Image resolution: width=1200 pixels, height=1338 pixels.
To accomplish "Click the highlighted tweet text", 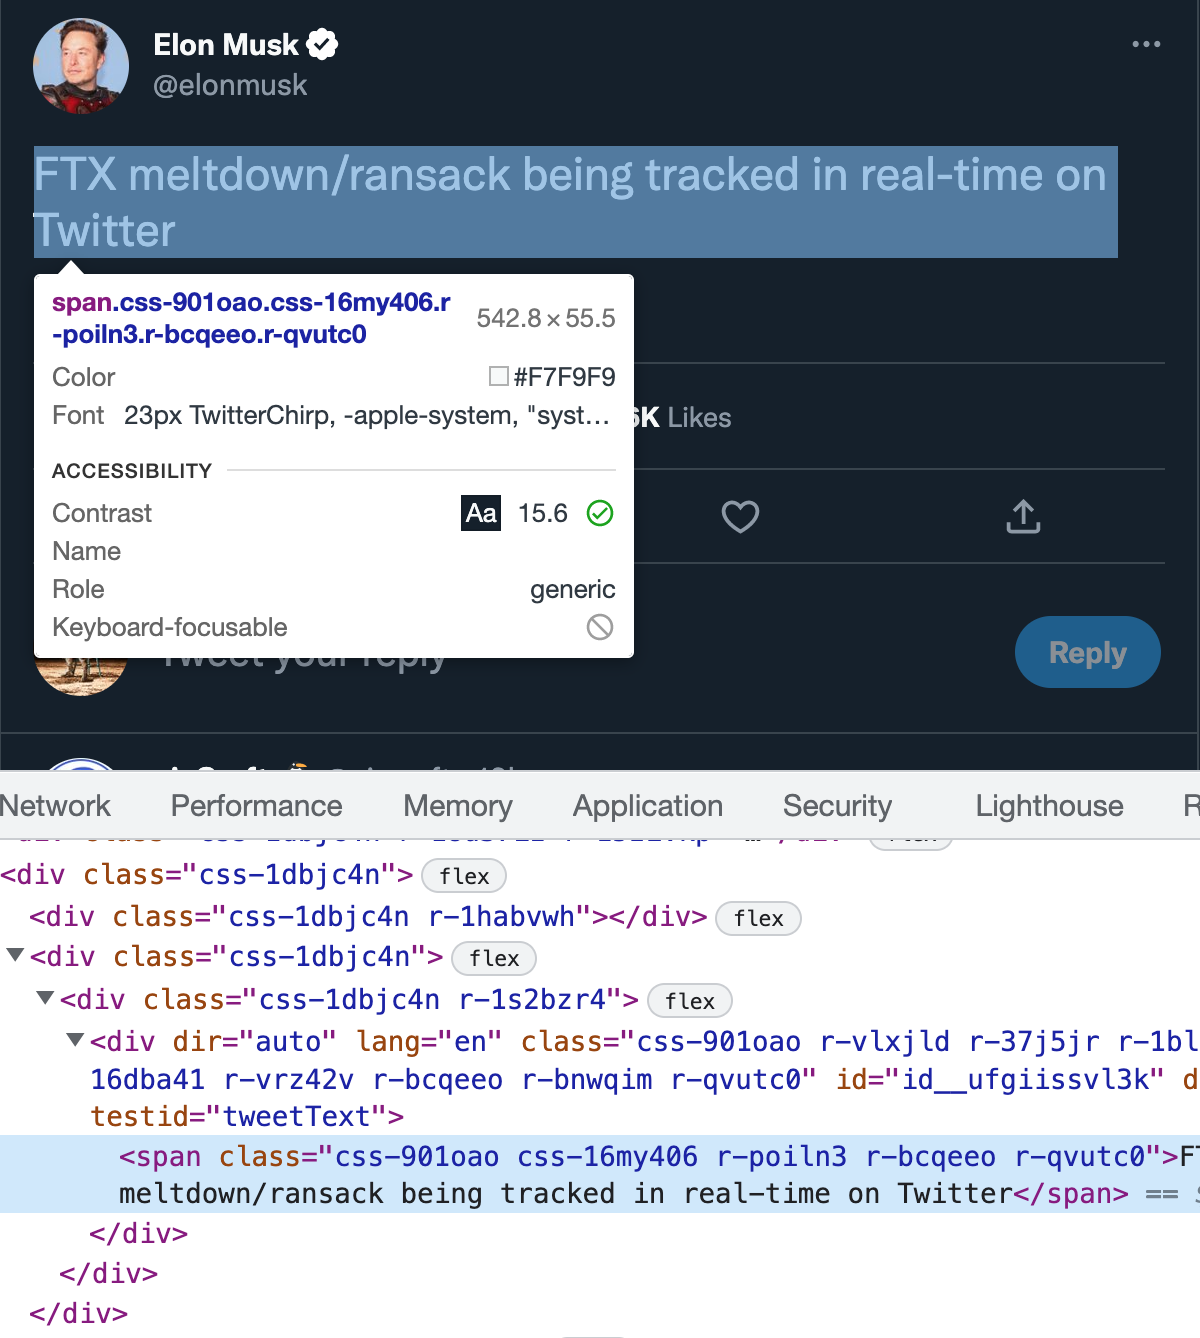I will 575,202.
